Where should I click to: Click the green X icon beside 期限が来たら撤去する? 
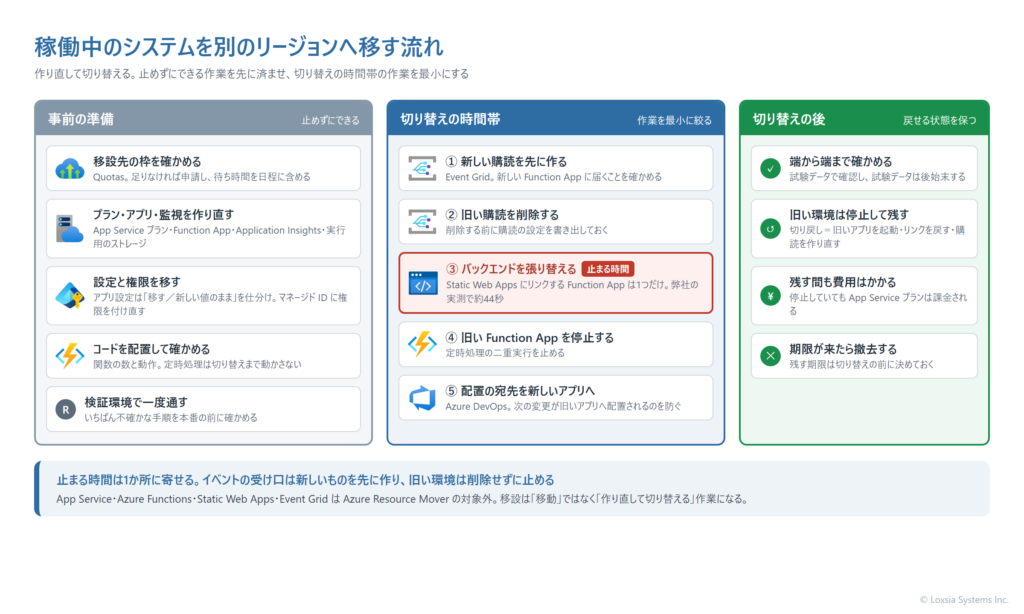(771, 356)
